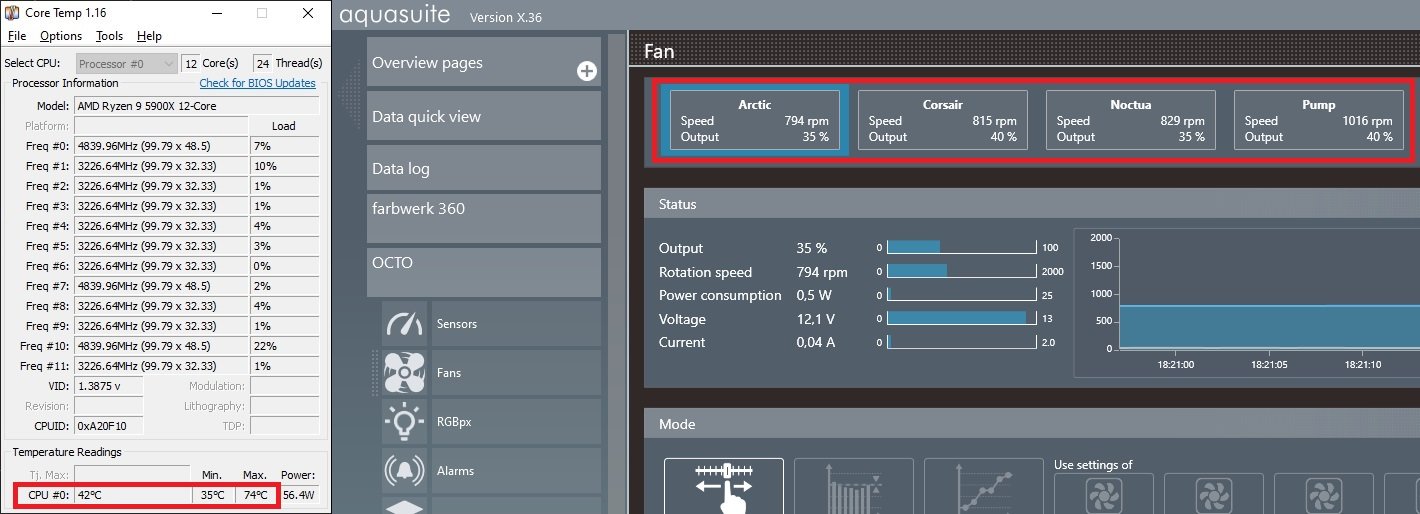
Task: Click the Power reading 56.4W
Action: (x=299, y=495)
